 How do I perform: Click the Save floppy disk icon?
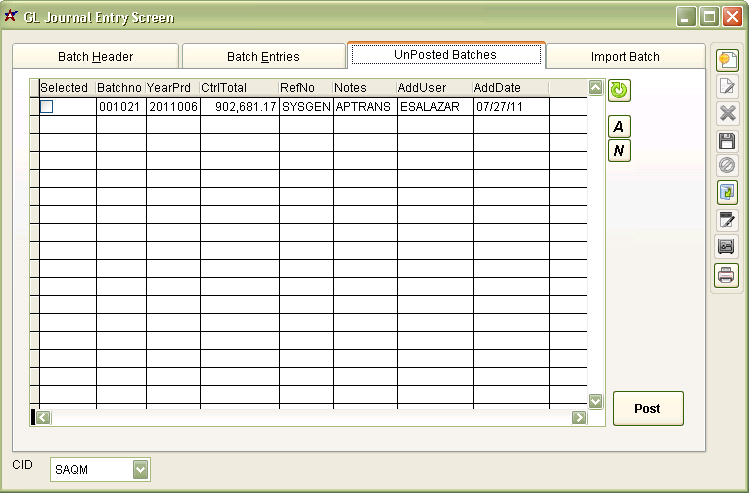727,141
